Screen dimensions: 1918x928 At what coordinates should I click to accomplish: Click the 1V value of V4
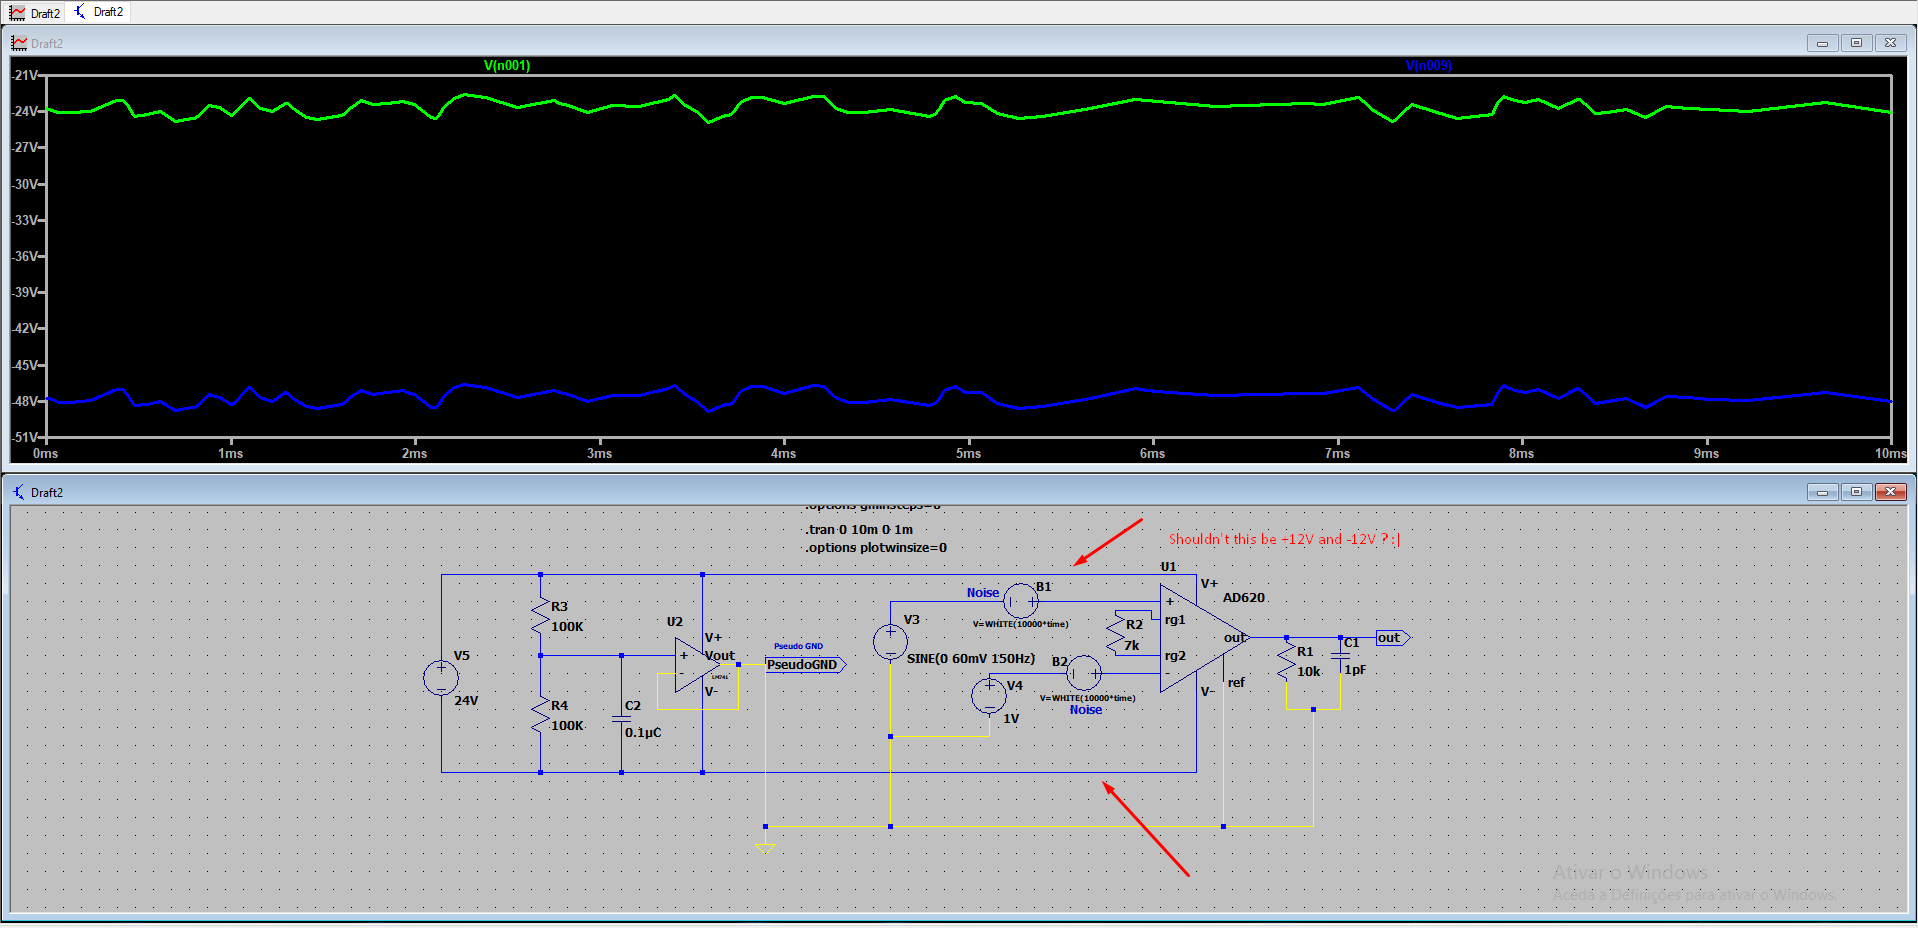click(x=1011, y=719)
